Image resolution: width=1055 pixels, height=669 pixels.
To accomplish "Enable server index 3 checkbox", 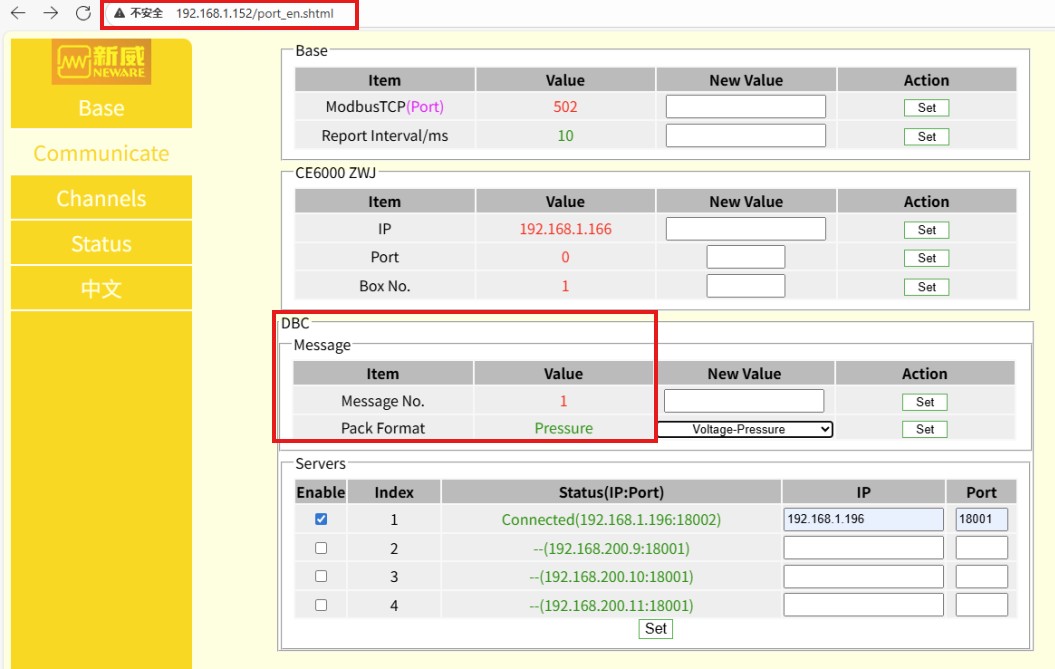I will pyautogui.click(x=321, y=576).
